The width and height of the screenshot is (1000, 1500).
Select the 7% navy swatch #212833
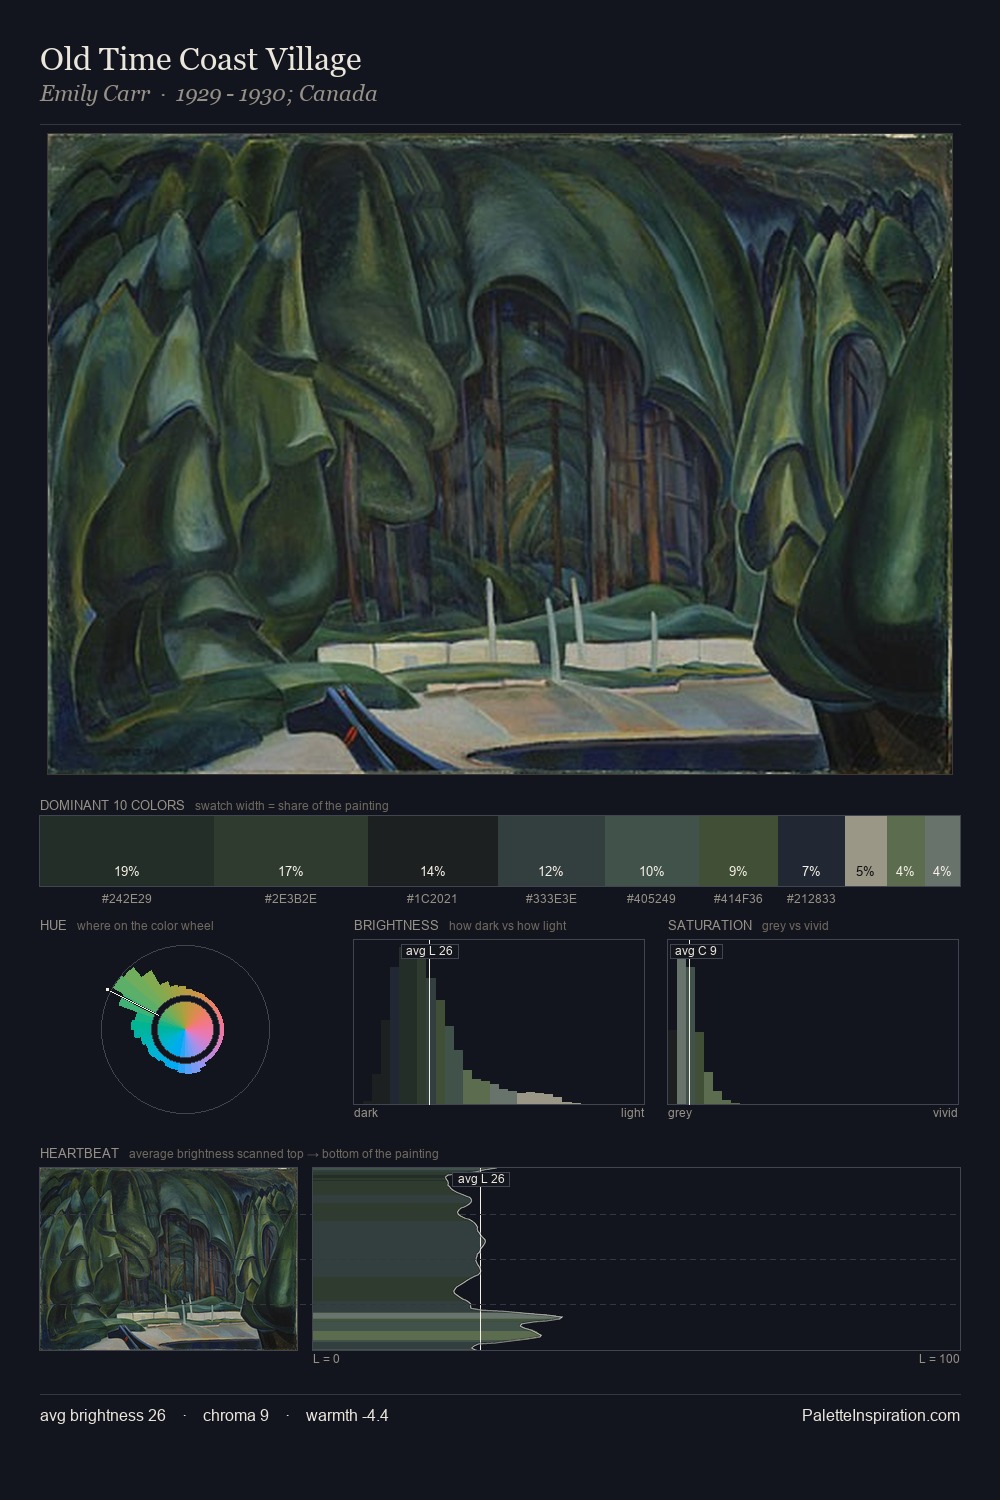coord(811,851)
